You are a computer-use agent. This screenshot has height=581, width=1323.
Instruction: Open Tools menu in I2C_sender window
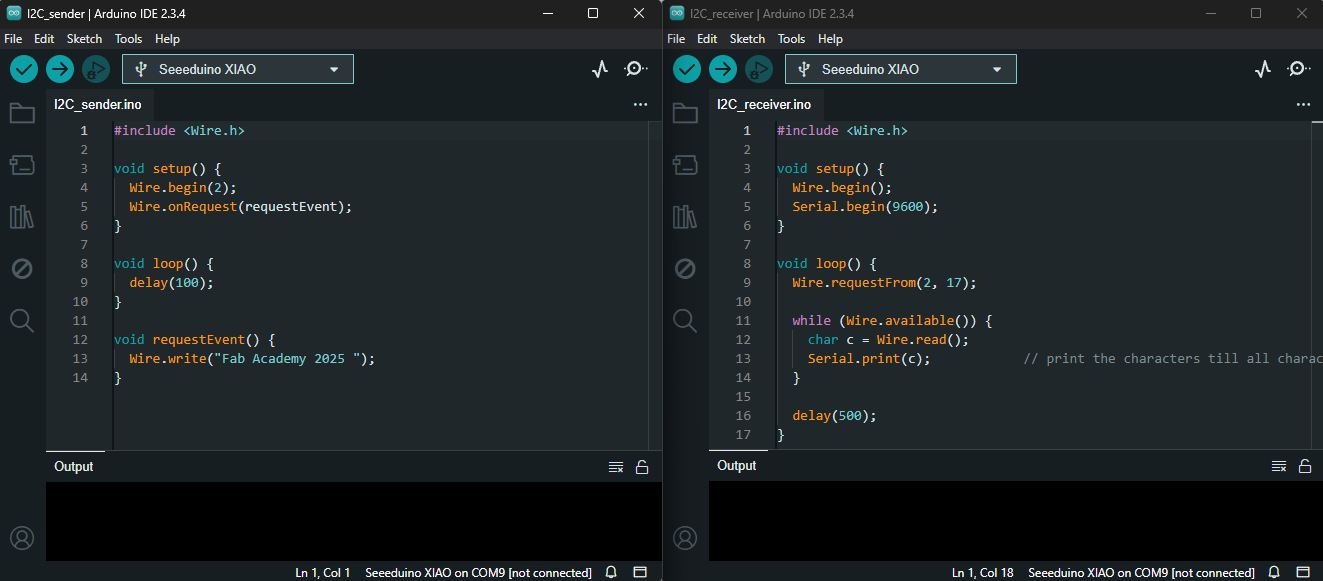pyautogui.click(x=128, y=39)
